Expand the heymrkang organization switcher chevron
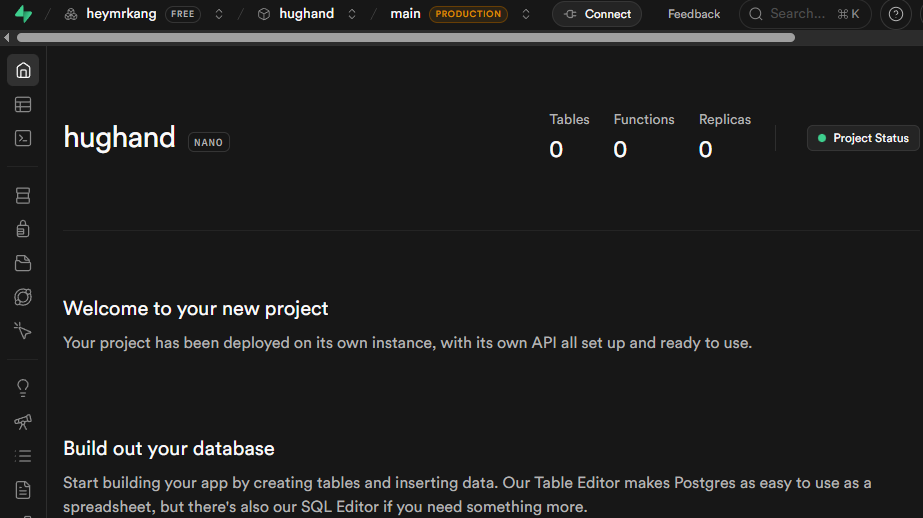The width and height of the screenshot is (923, 518). 219,14
